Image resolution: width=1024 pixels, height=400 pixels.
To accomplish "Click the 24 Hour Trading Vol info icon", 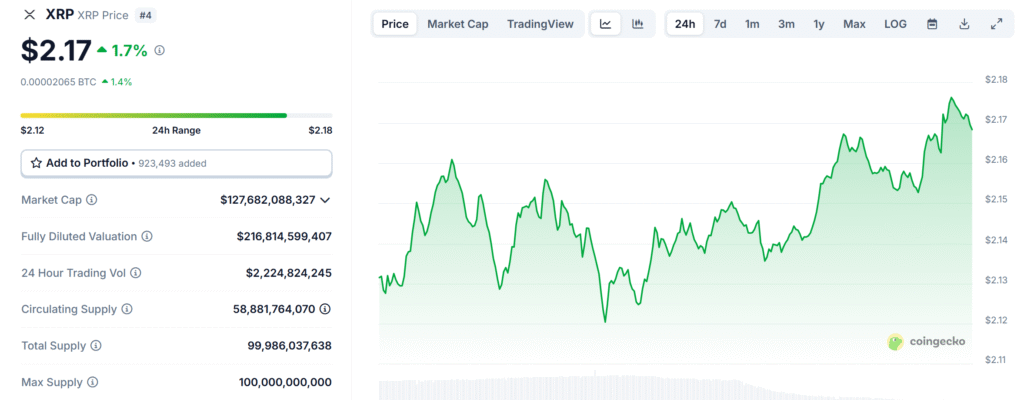I will (x=136, y=273).
